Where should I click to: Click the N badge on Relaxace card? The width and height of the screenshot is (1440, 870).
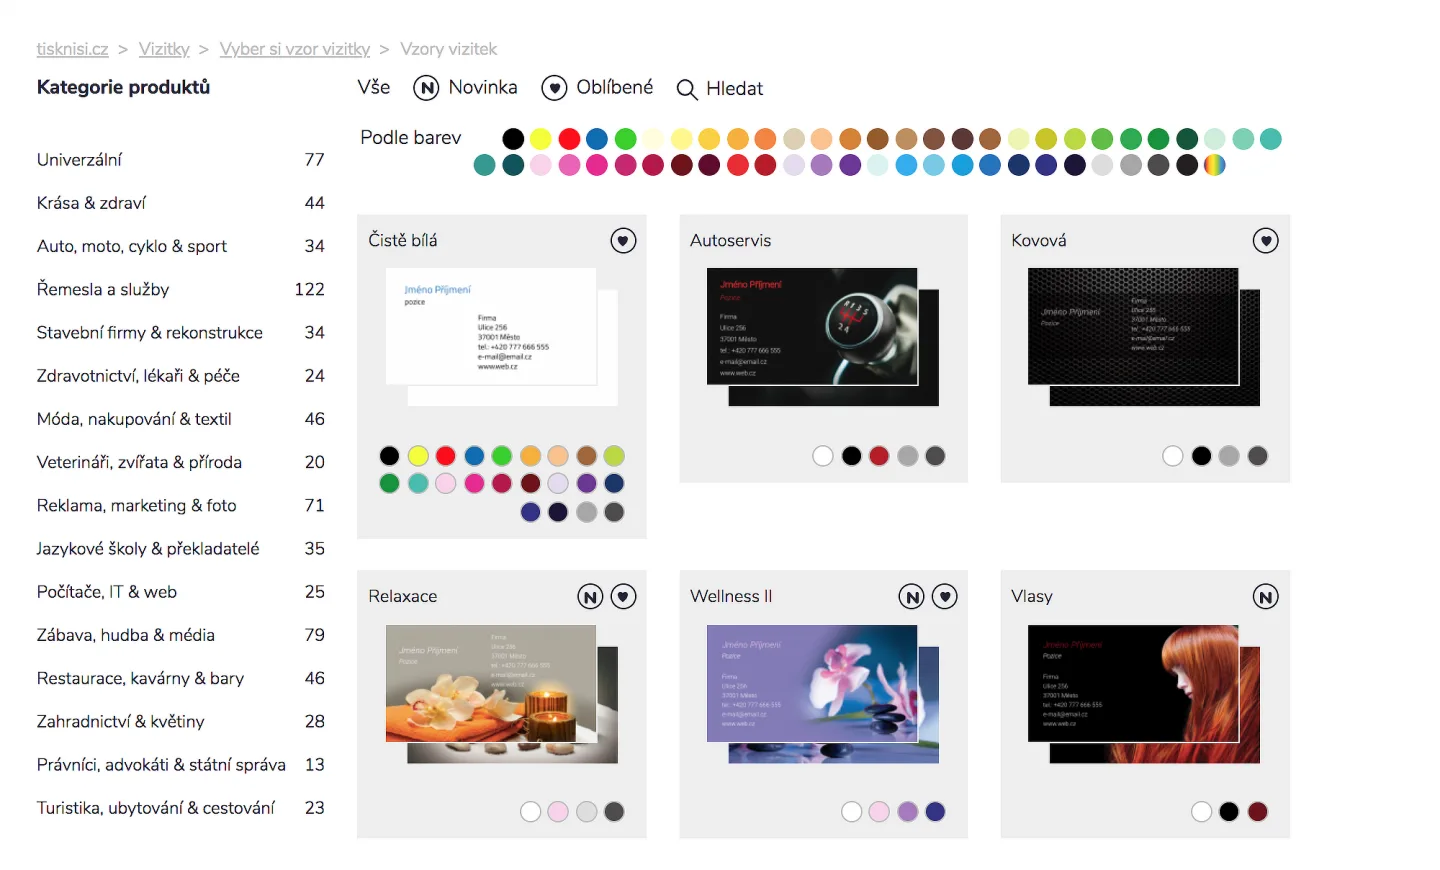(x=590, y=597)
